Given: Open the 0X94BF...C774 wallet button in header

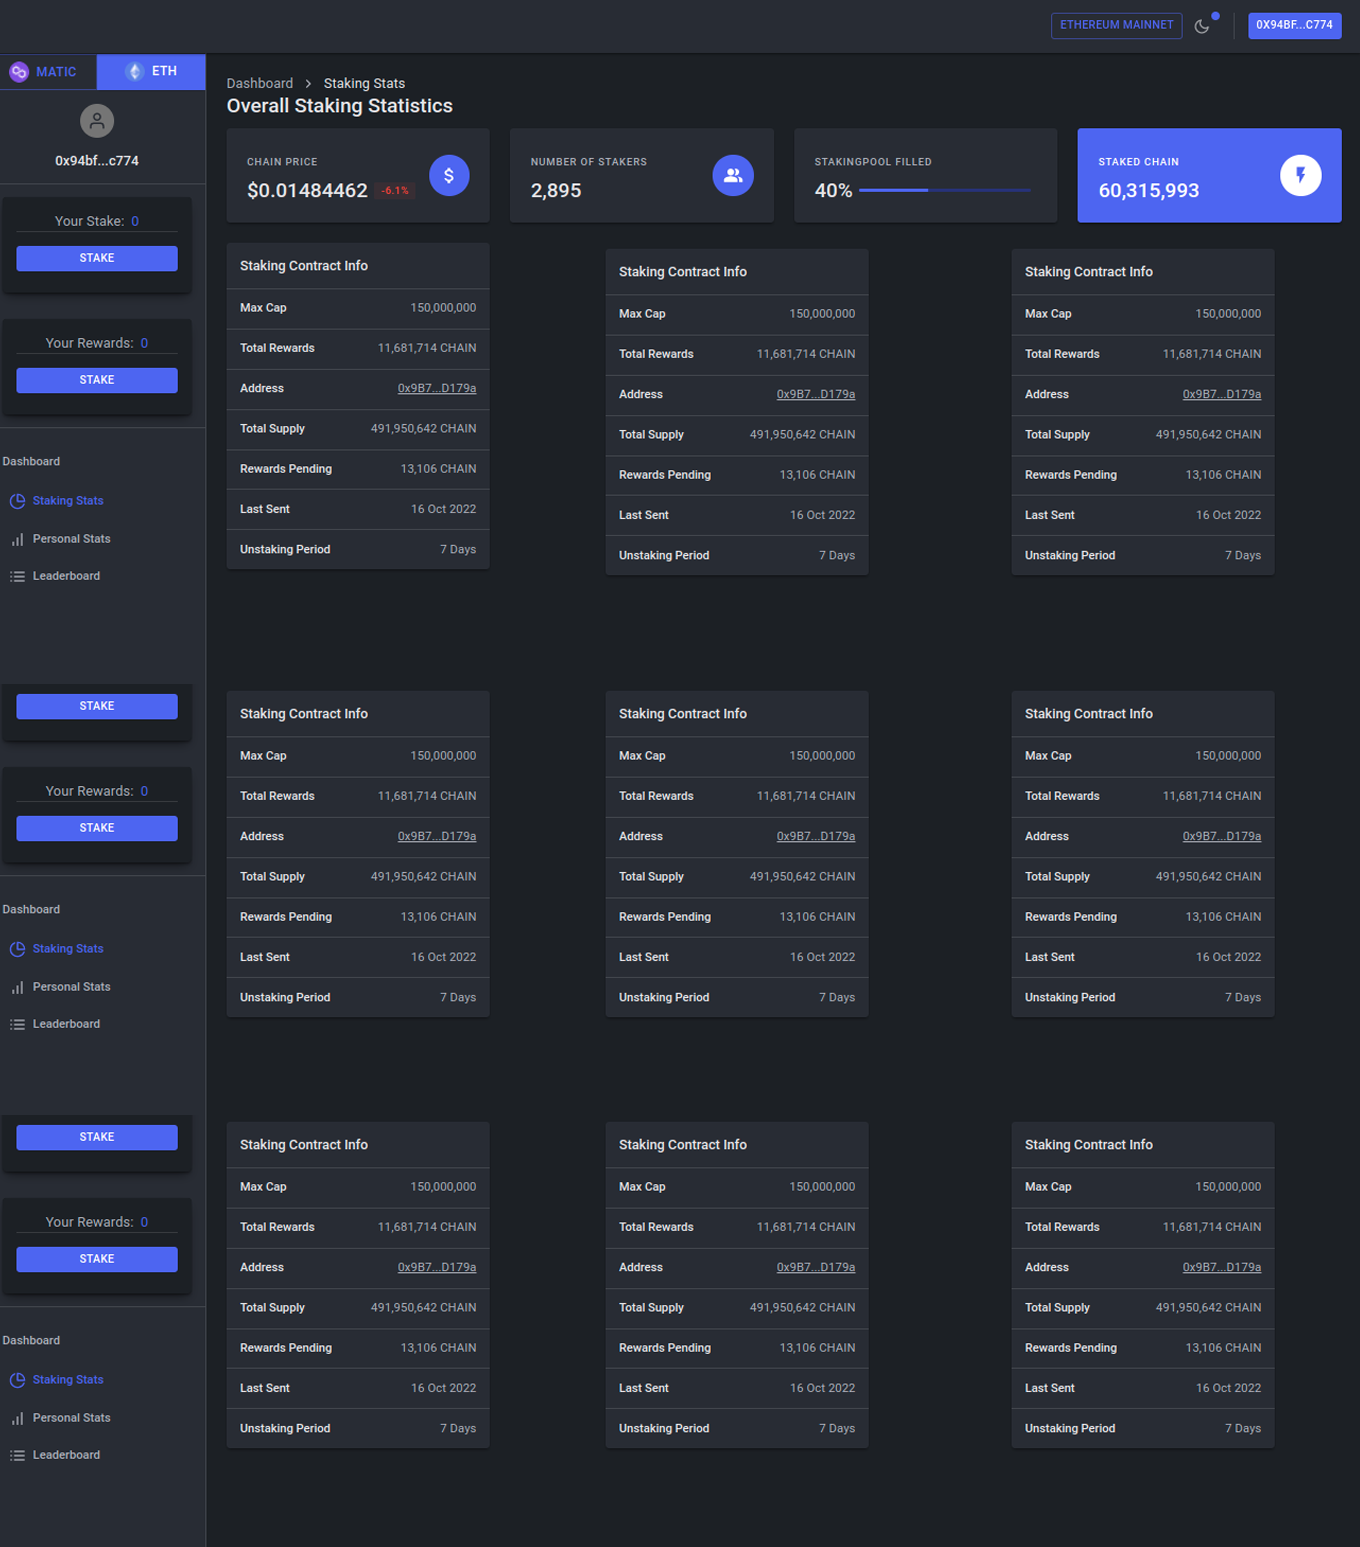Looking at the screenshot, I should 1294,25.
